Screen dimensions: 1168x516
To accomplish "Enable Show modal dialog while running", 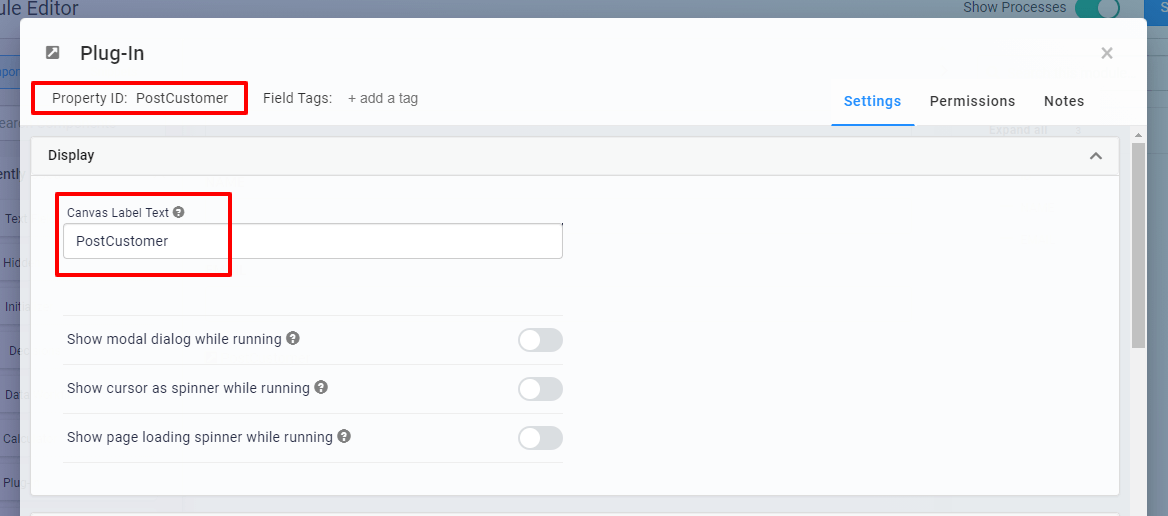I will [x=540, y=340].
